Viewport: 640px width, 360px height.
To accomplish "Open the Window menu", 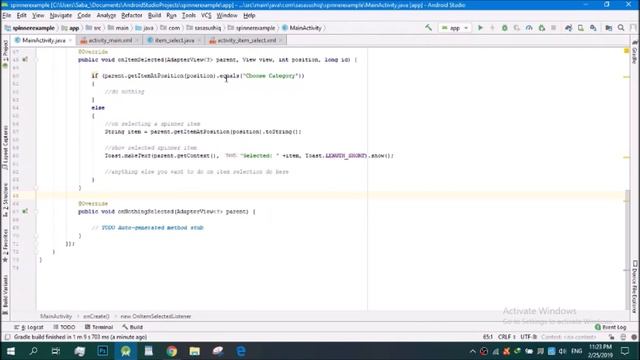I will pos(227,16).
